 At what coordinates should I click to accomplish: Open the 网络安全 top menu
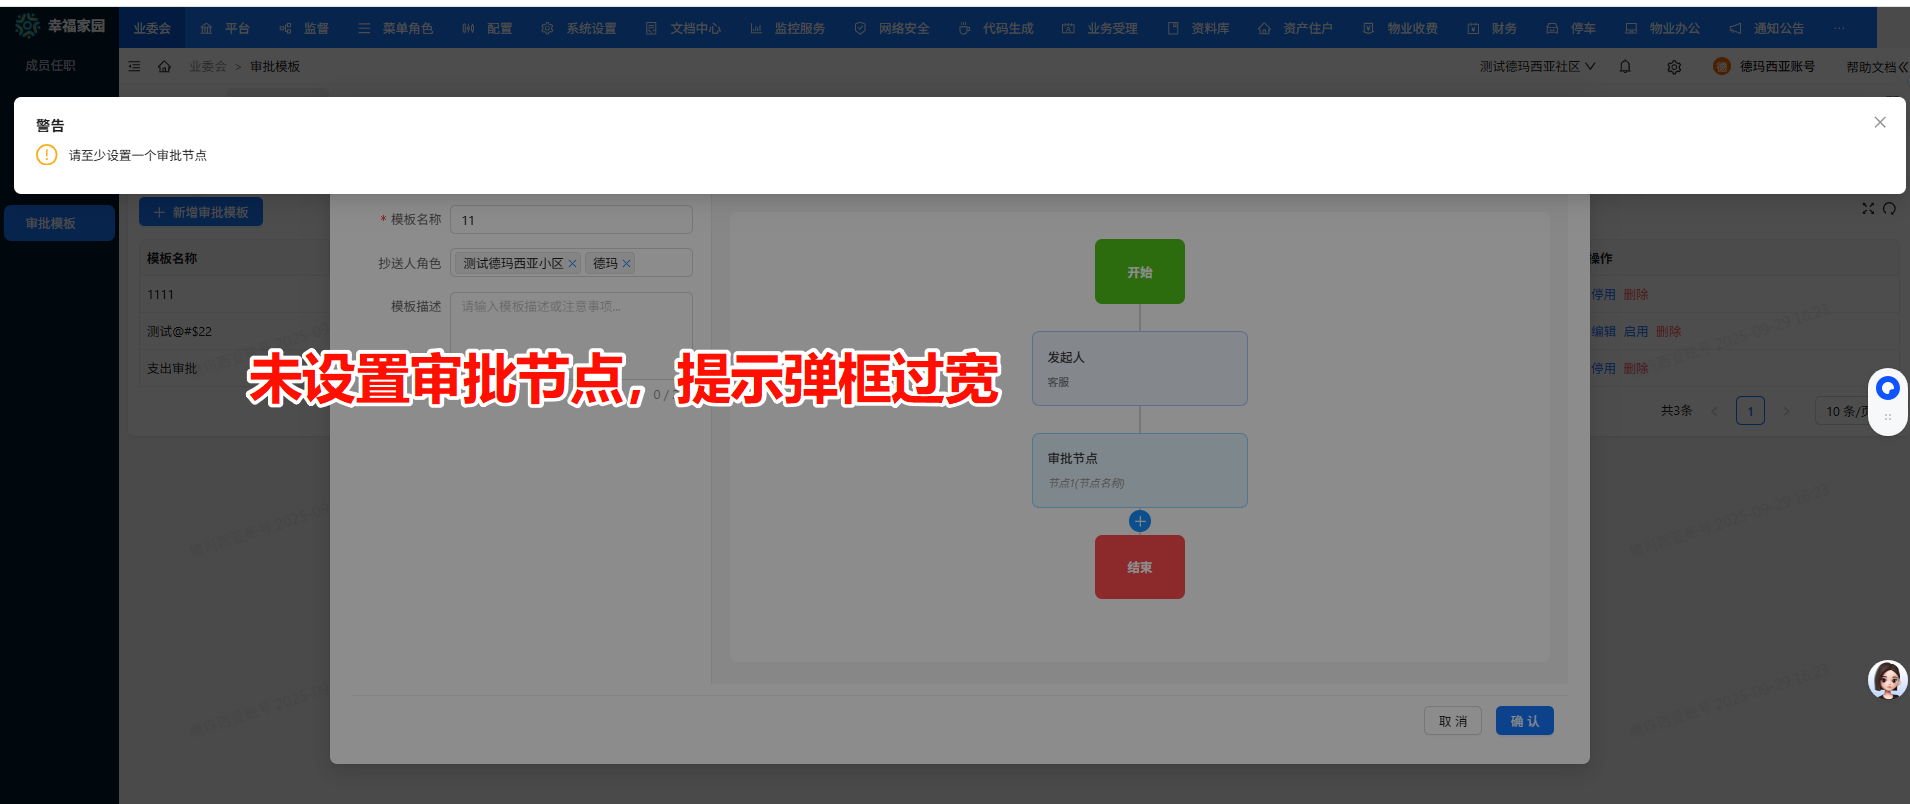click(x=891, y=28)
